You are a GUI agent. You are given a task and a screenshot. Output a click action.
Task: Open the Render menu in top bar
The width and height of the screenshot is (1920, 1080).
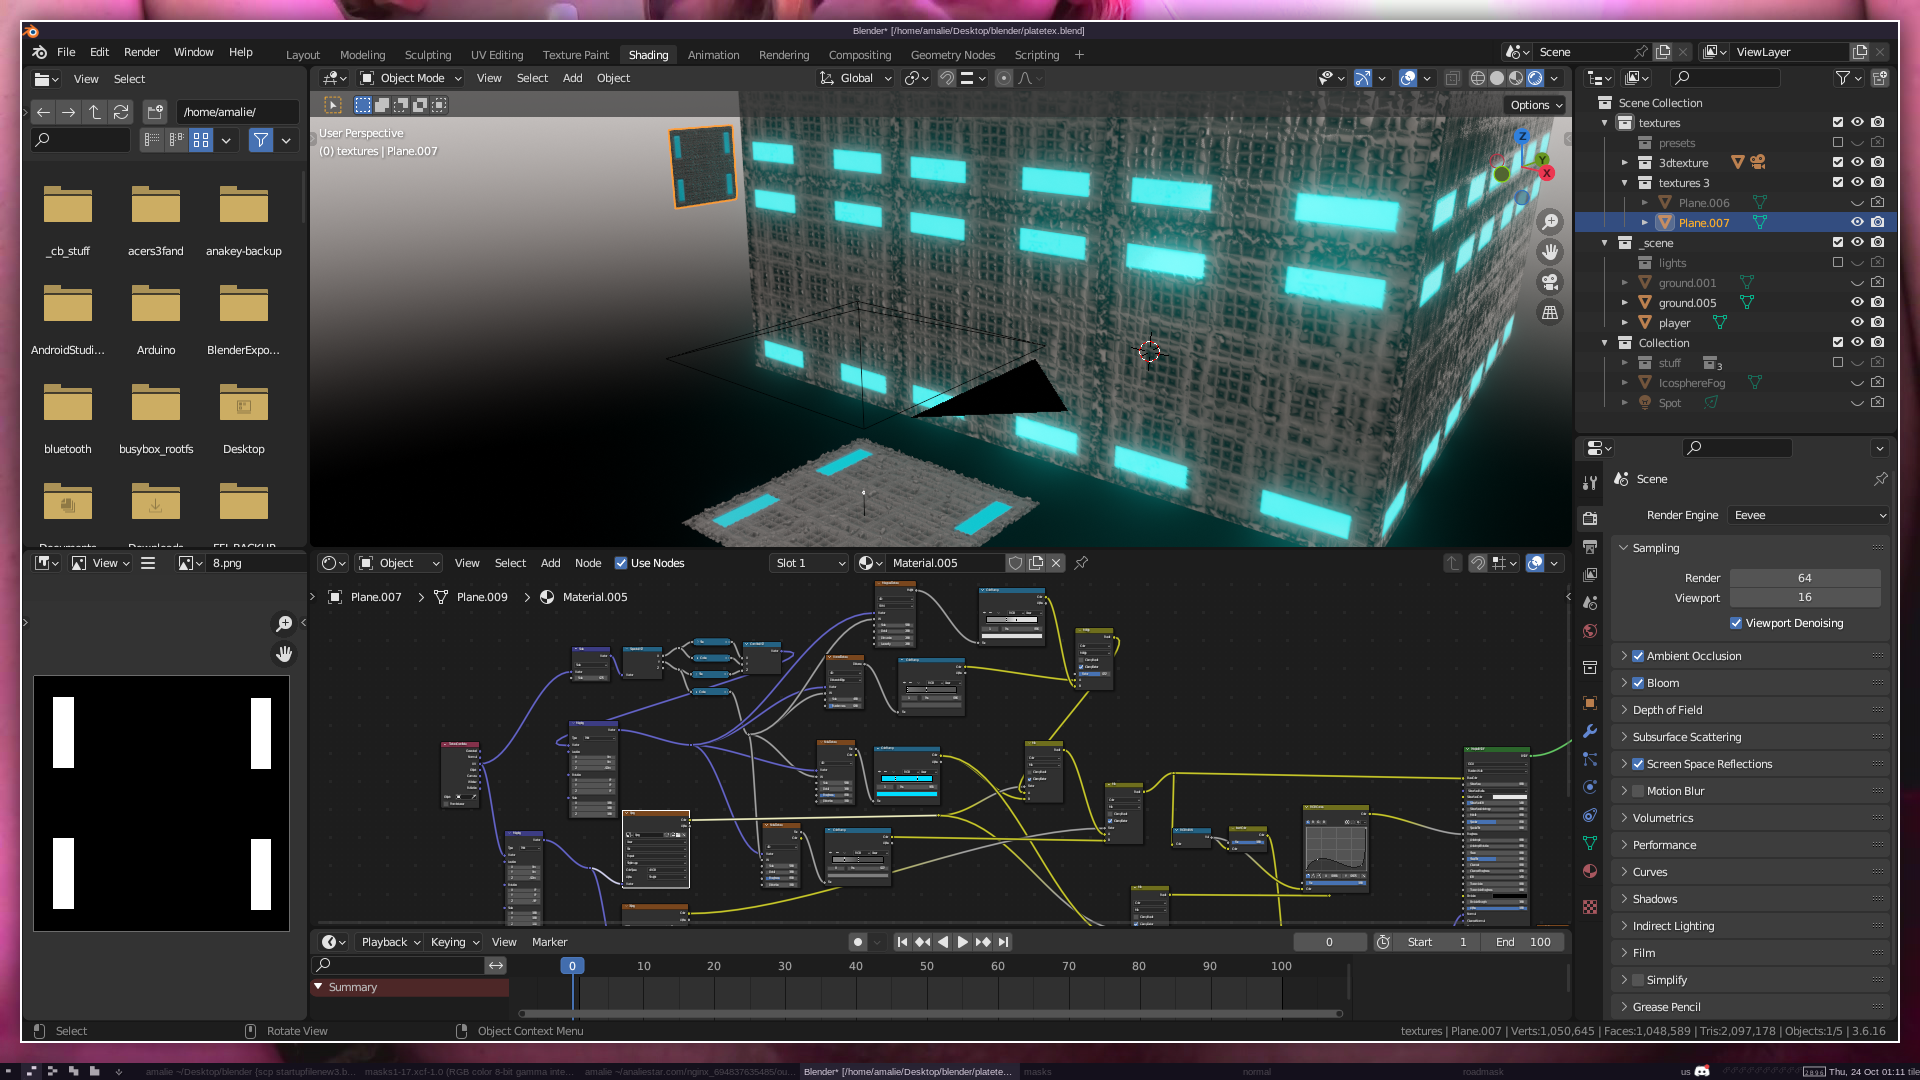click(x=141, y=52)
